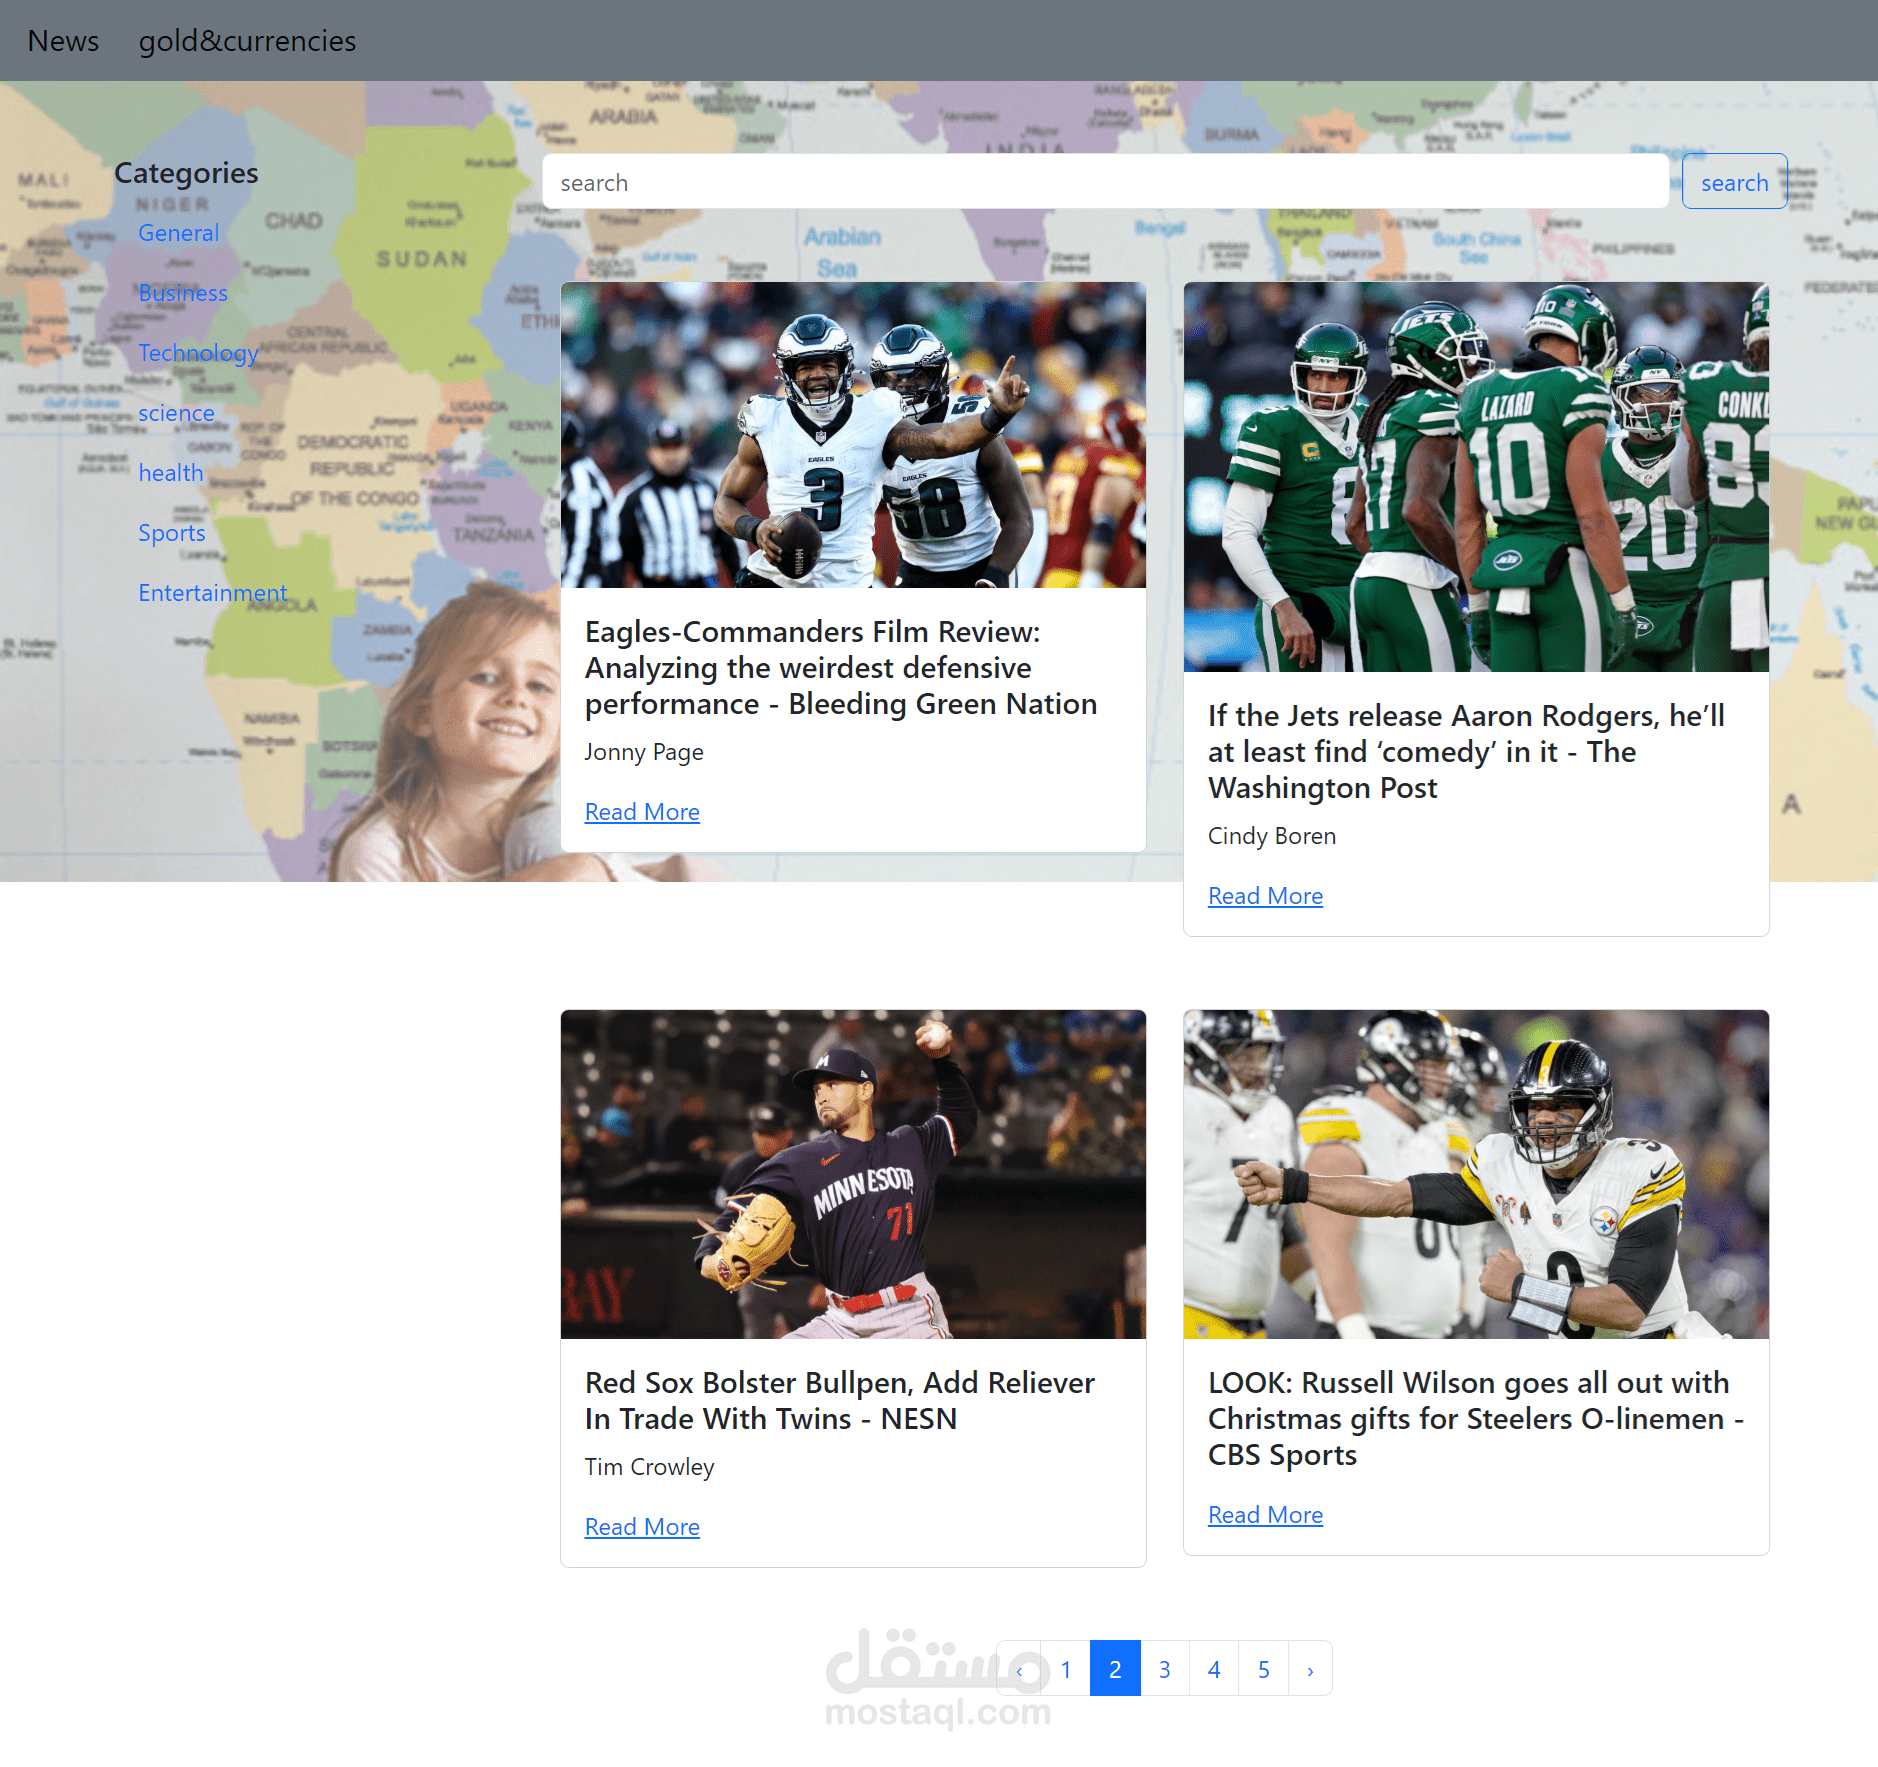Image resolution: width=1878 pixels, height=1767 pixels.
Task: Select the Business category
Action: pyautogui.click(x=183, y=293)
